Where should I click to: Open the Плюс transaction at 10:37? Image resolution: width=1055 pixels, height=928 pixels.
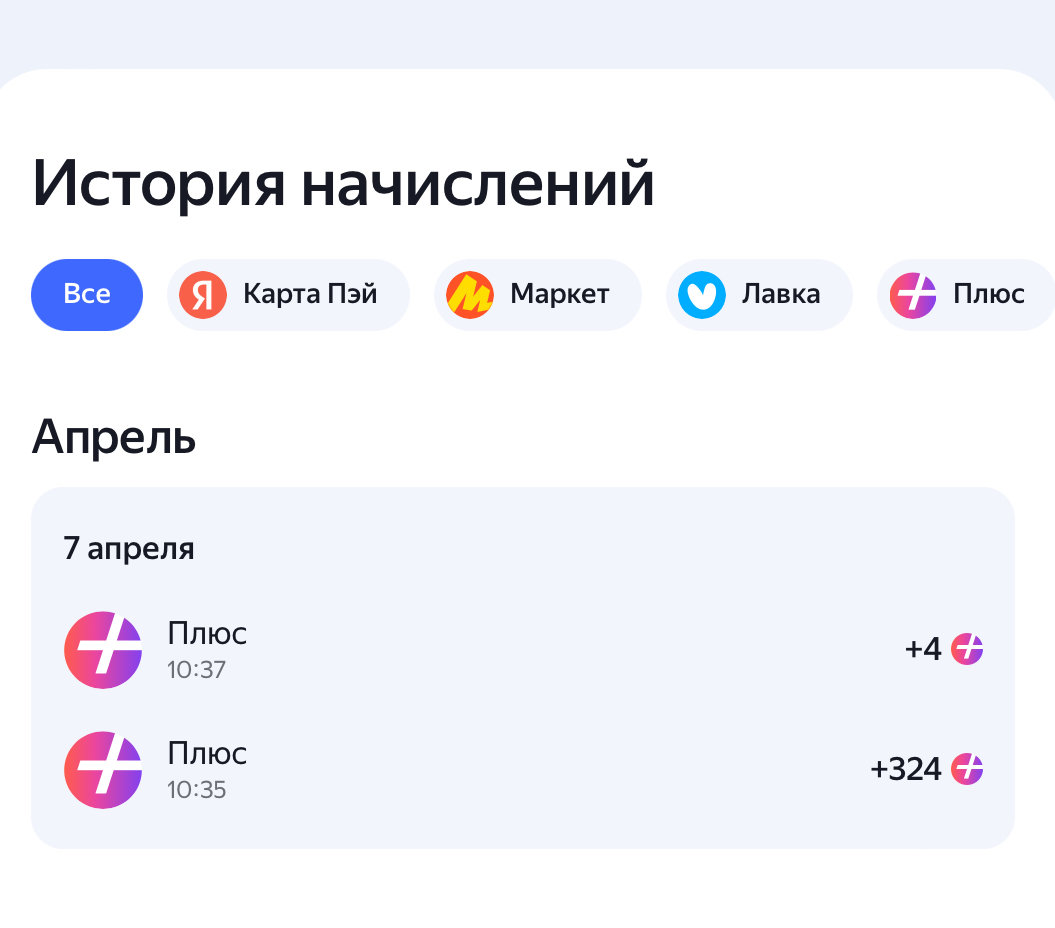[x=523, y=650]
